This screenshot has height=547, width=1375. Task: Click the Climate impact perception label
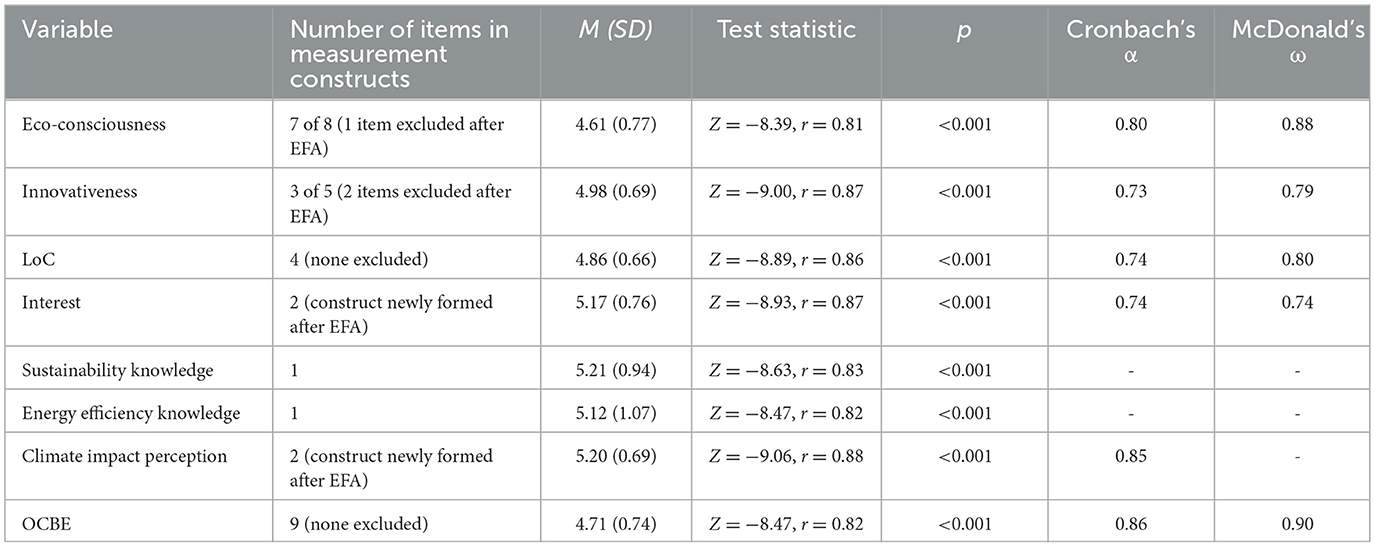coord(124,456)
